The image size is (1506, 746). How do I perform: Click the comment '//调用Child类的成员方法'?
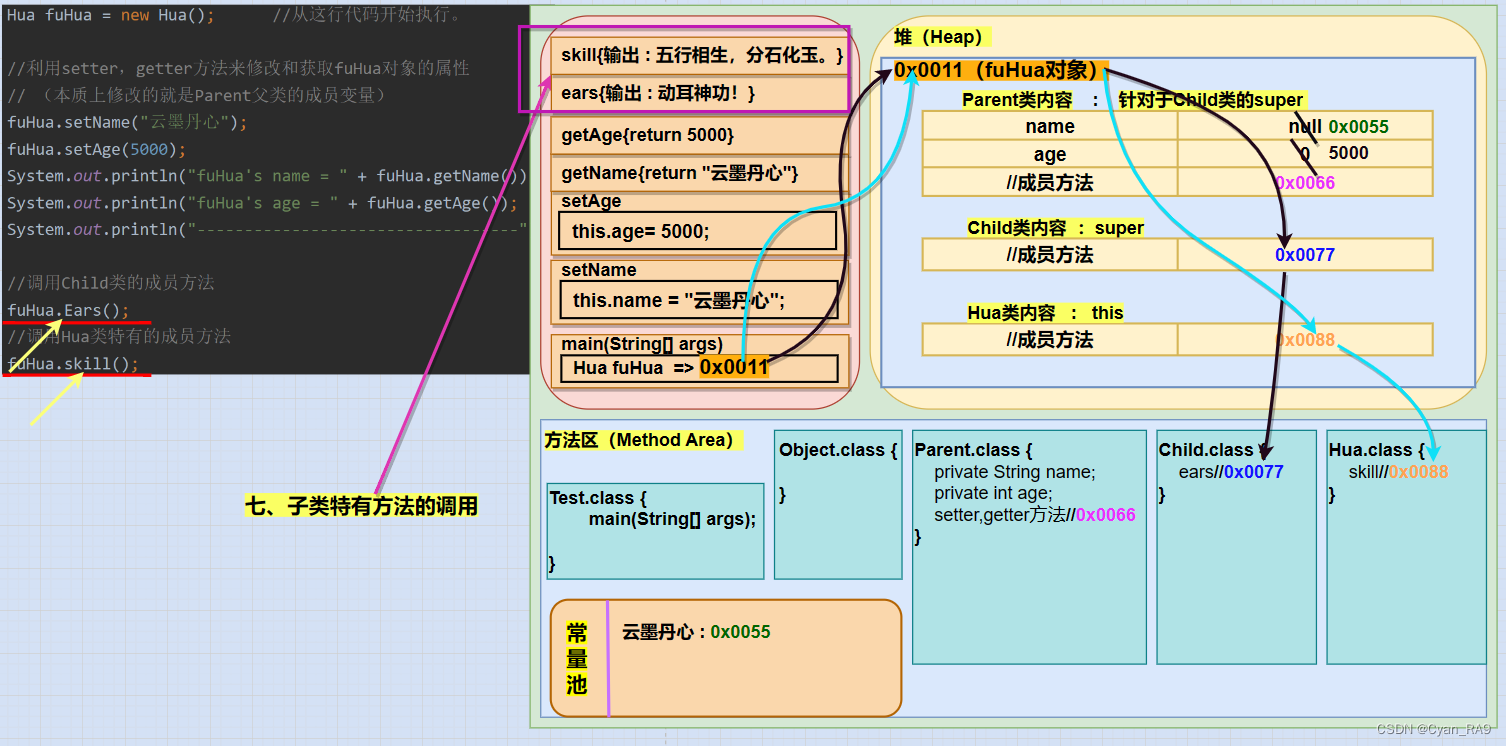click(x=110, y=283)
